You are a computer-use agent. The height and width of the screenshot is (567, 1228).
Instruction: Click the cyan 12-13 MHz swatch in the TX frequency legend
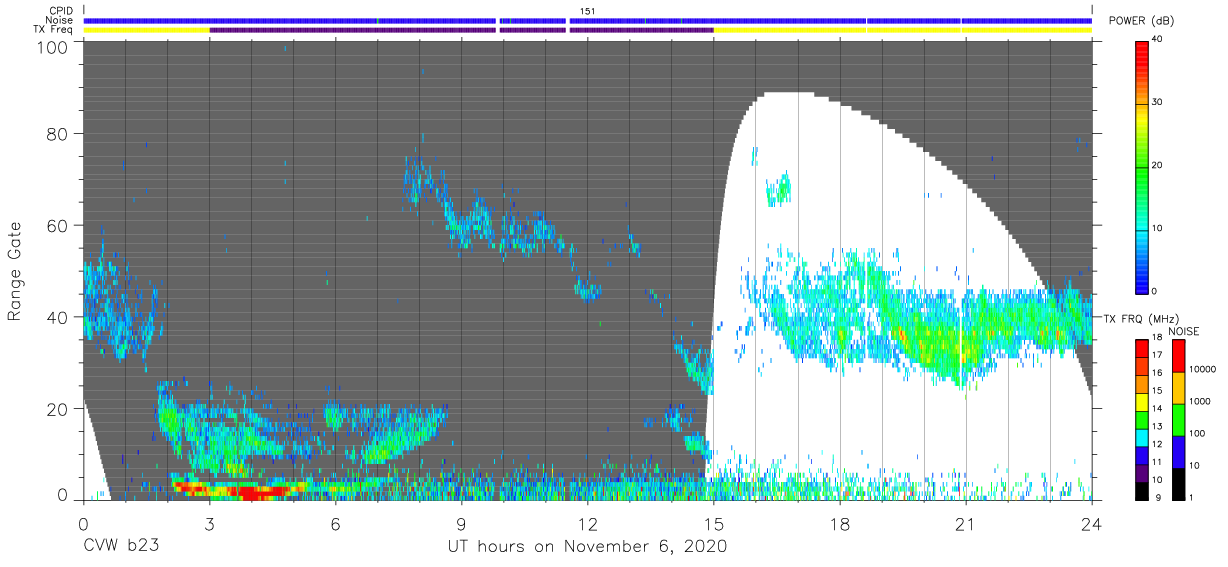coord(1143,435)
